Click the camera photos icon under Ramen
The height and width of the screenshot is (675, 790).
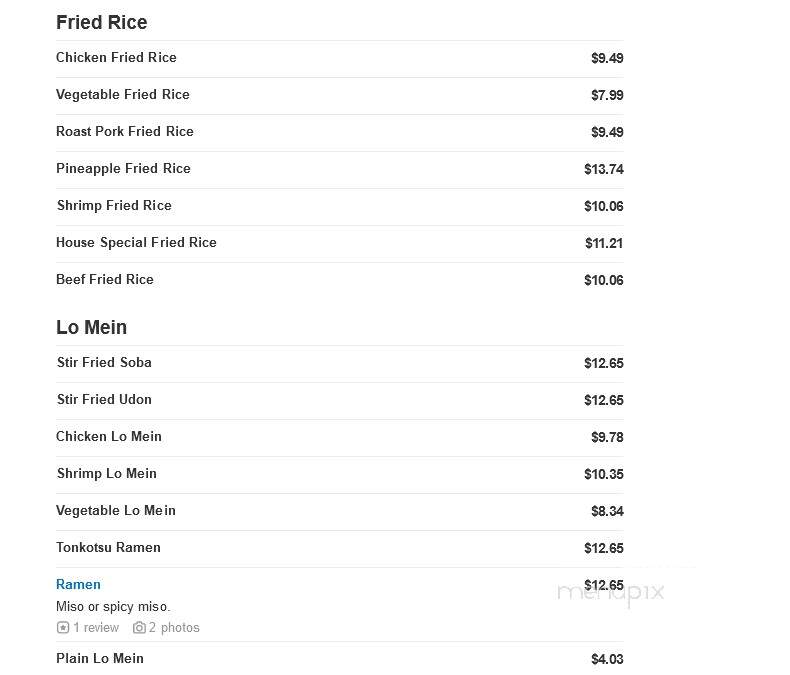point(139,628)
